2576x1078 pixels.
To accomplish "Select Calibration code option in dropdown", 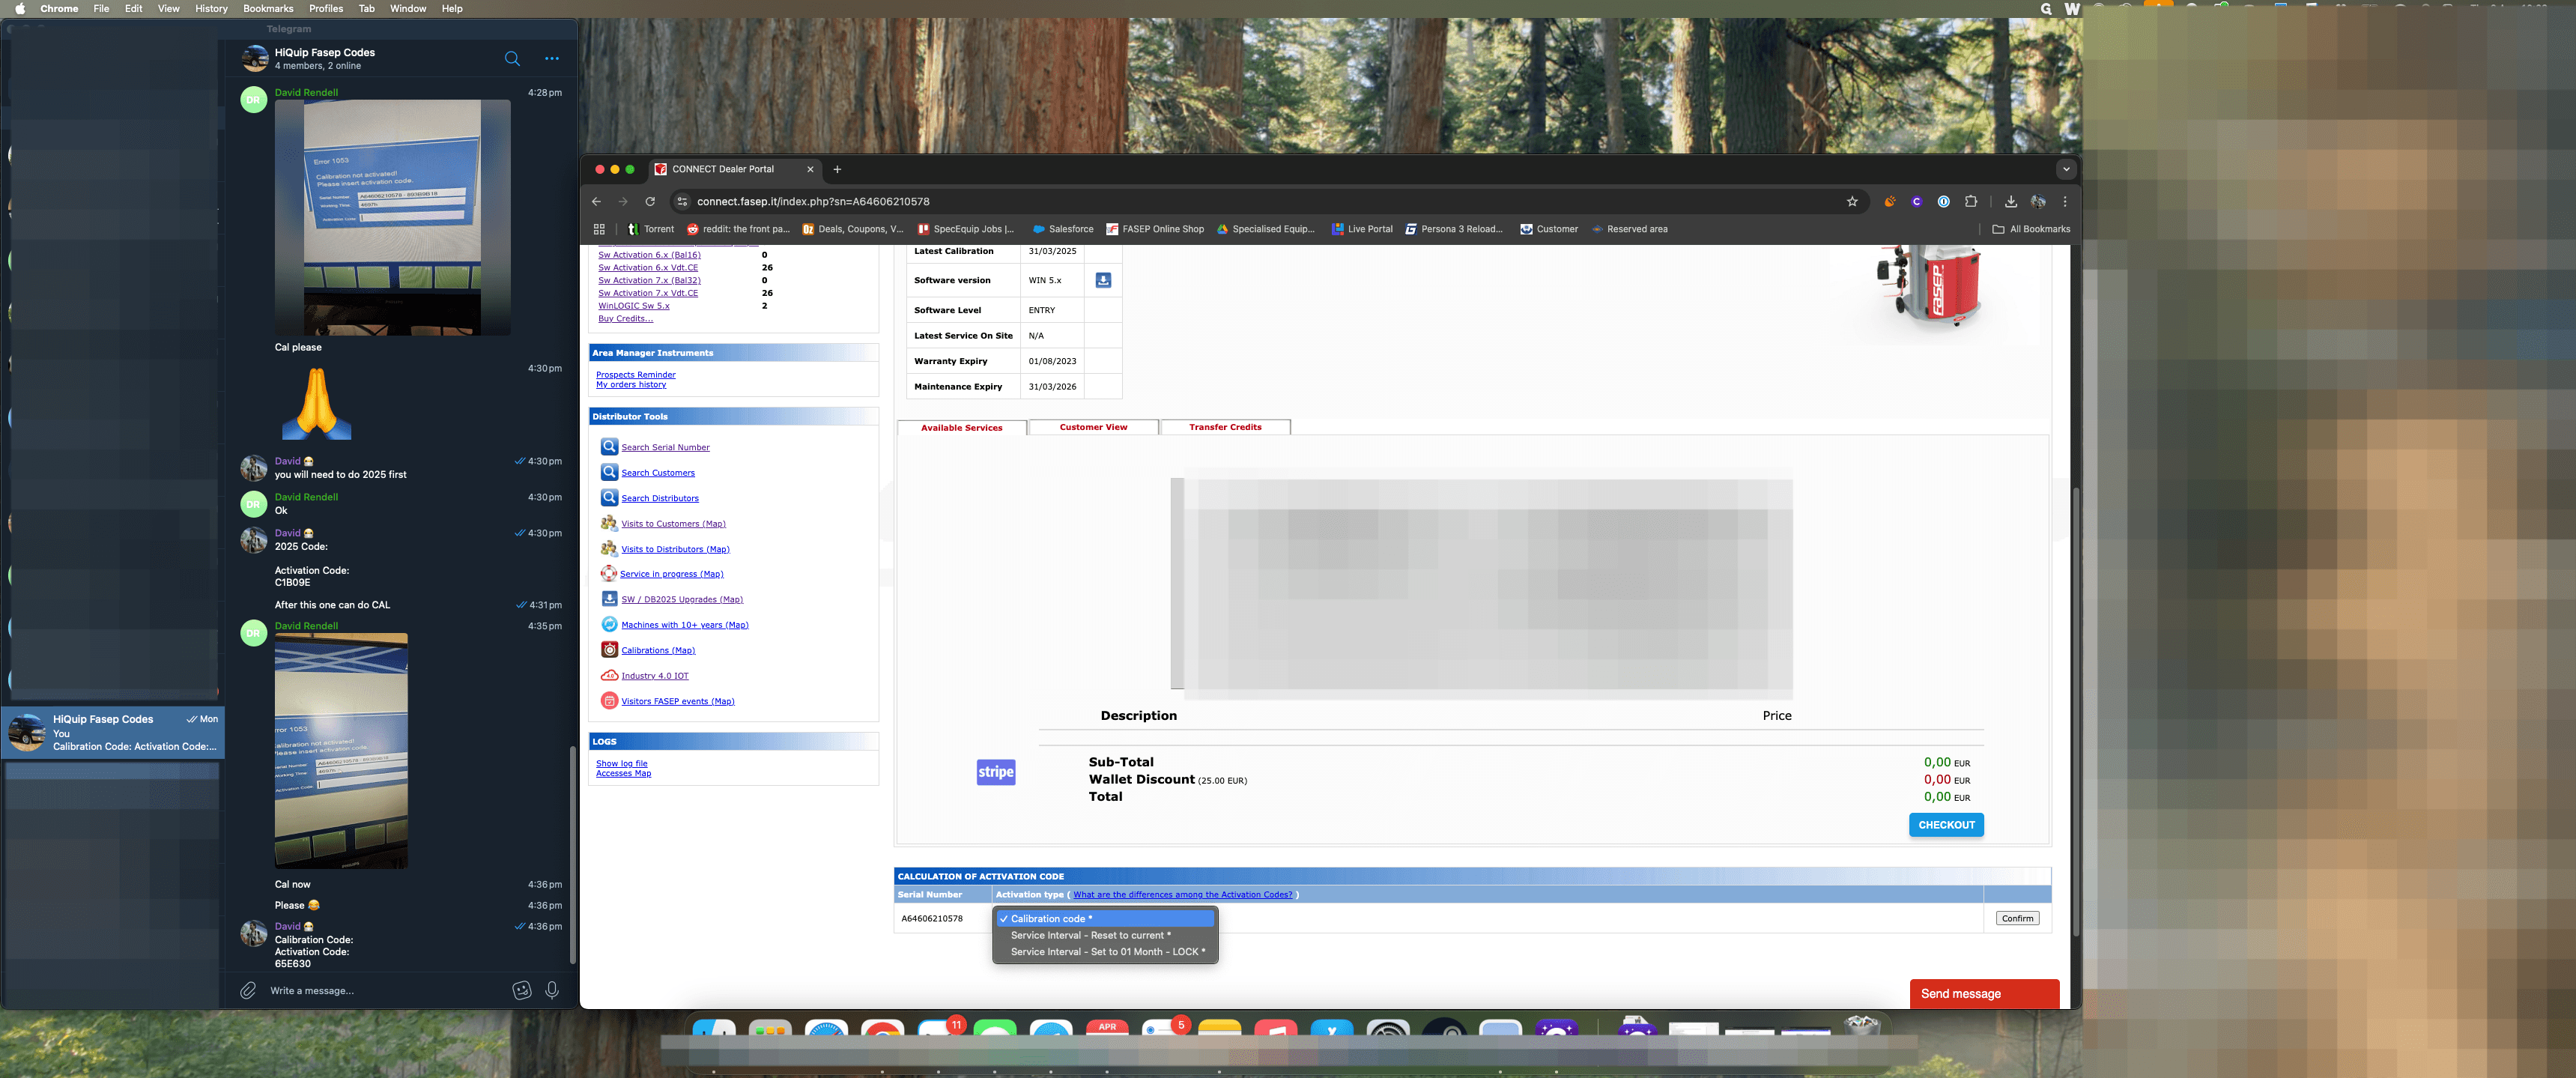I will click(1105, 918).
